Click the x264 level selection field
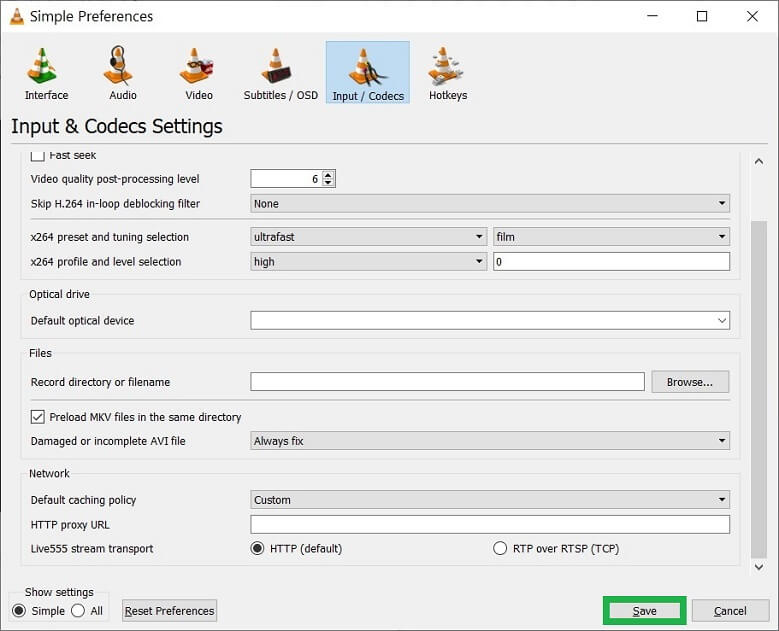779x631 pixels. [611, 262]
